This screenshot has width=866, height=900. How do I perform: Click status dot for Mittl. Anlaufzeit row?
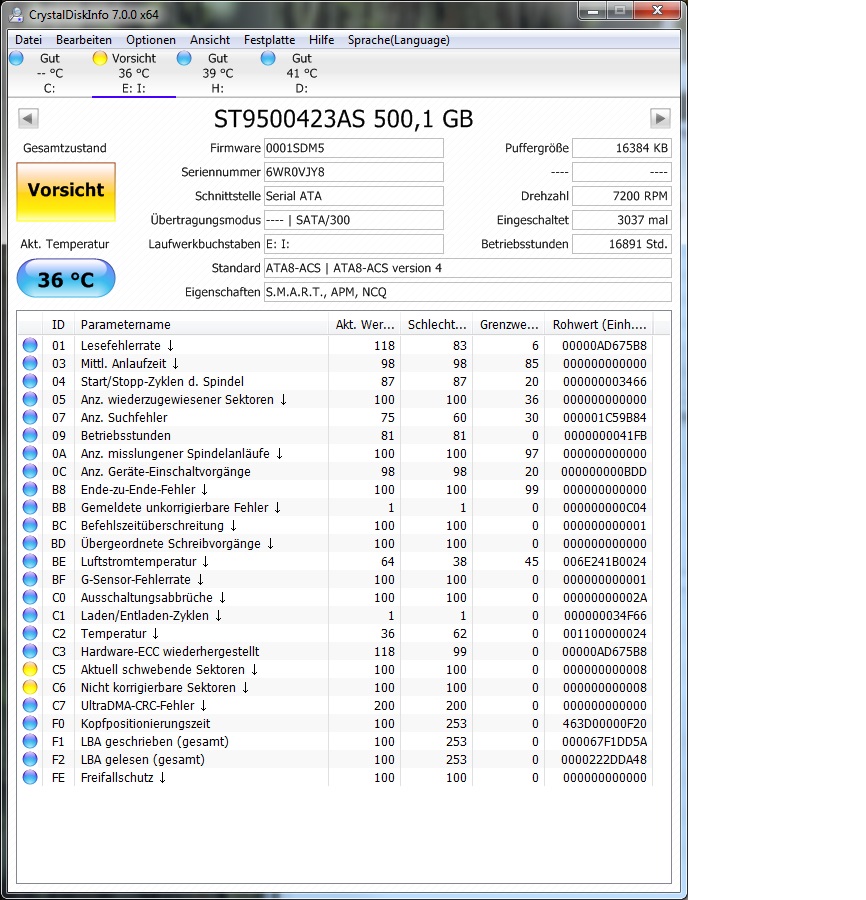point(30,363)
